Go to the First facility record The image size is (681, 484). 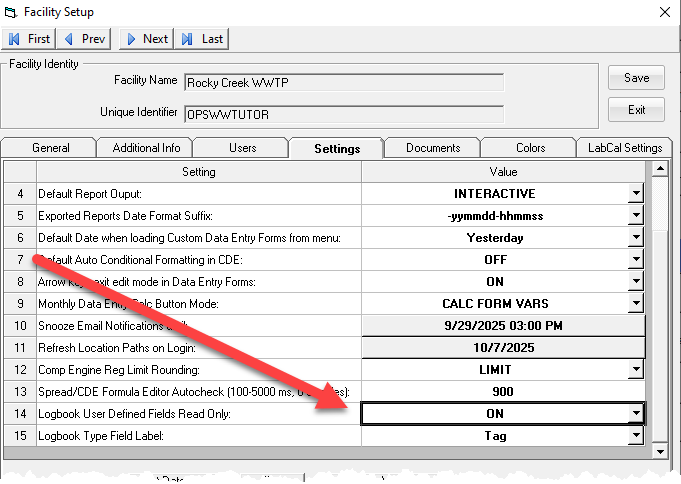pyautogui.click(x=29, y=39)
